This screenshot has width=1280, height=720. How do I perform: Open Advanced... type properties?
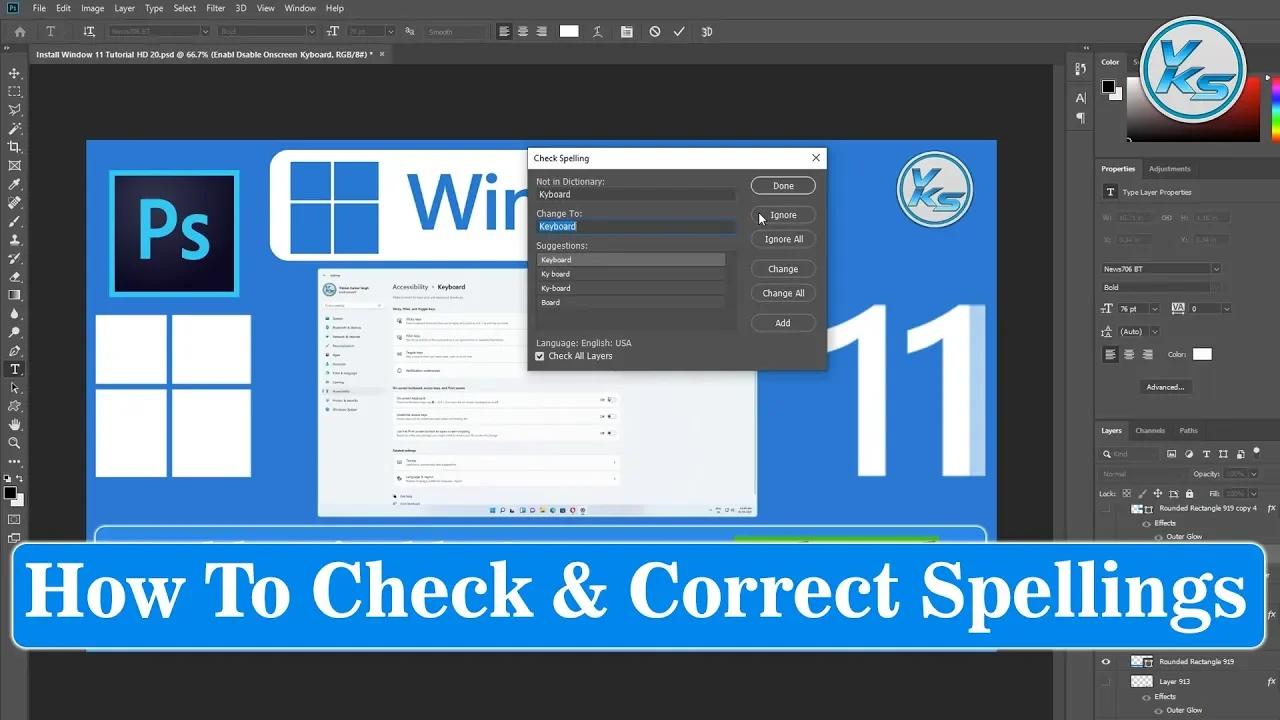(1165, 387)
